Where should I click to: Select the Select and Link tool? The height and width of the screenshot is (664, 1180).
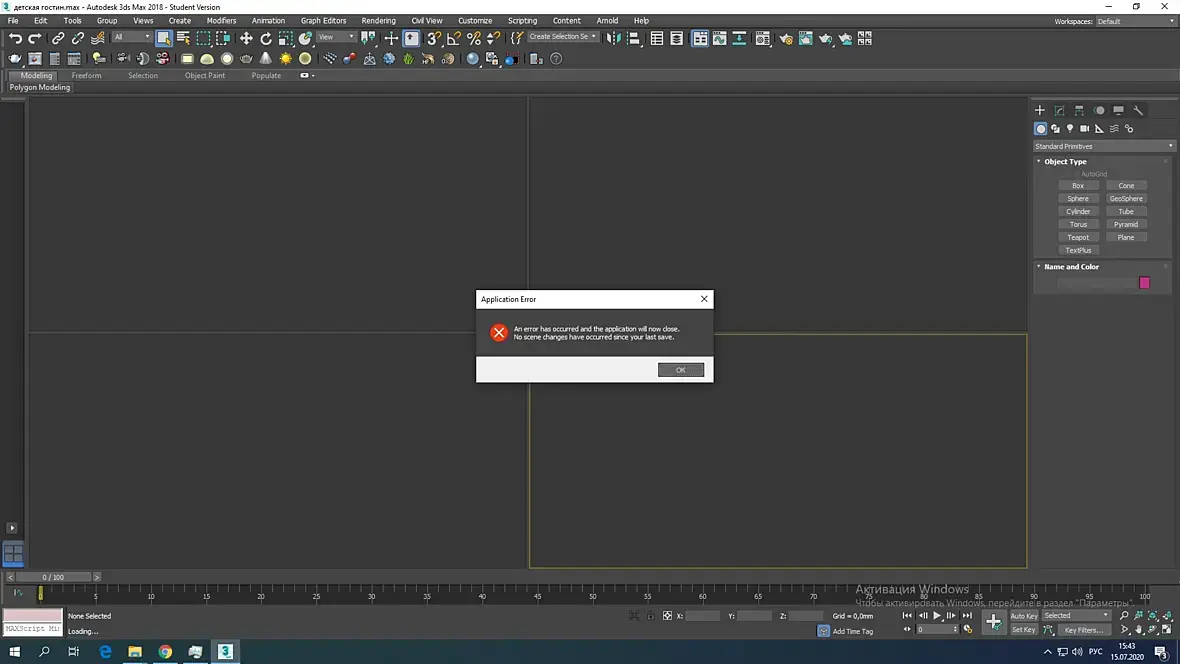point(58,38)
